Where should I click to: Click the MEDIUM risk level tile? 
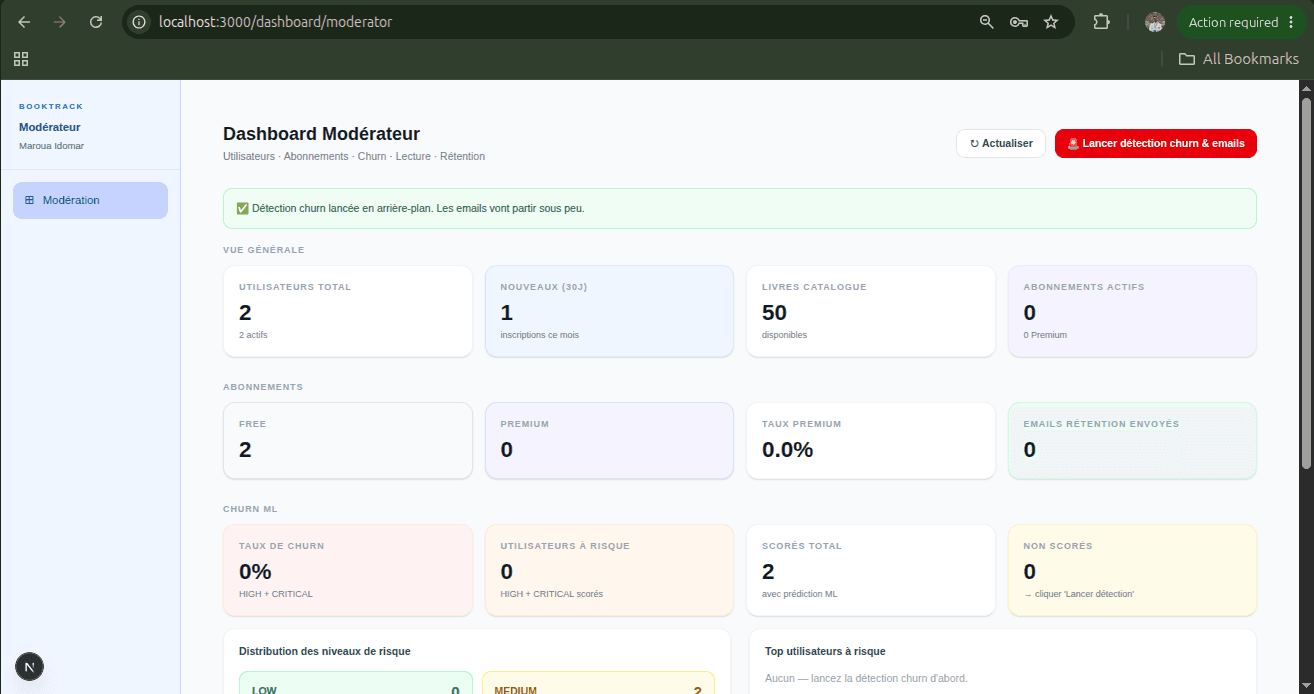pos(598,683)
